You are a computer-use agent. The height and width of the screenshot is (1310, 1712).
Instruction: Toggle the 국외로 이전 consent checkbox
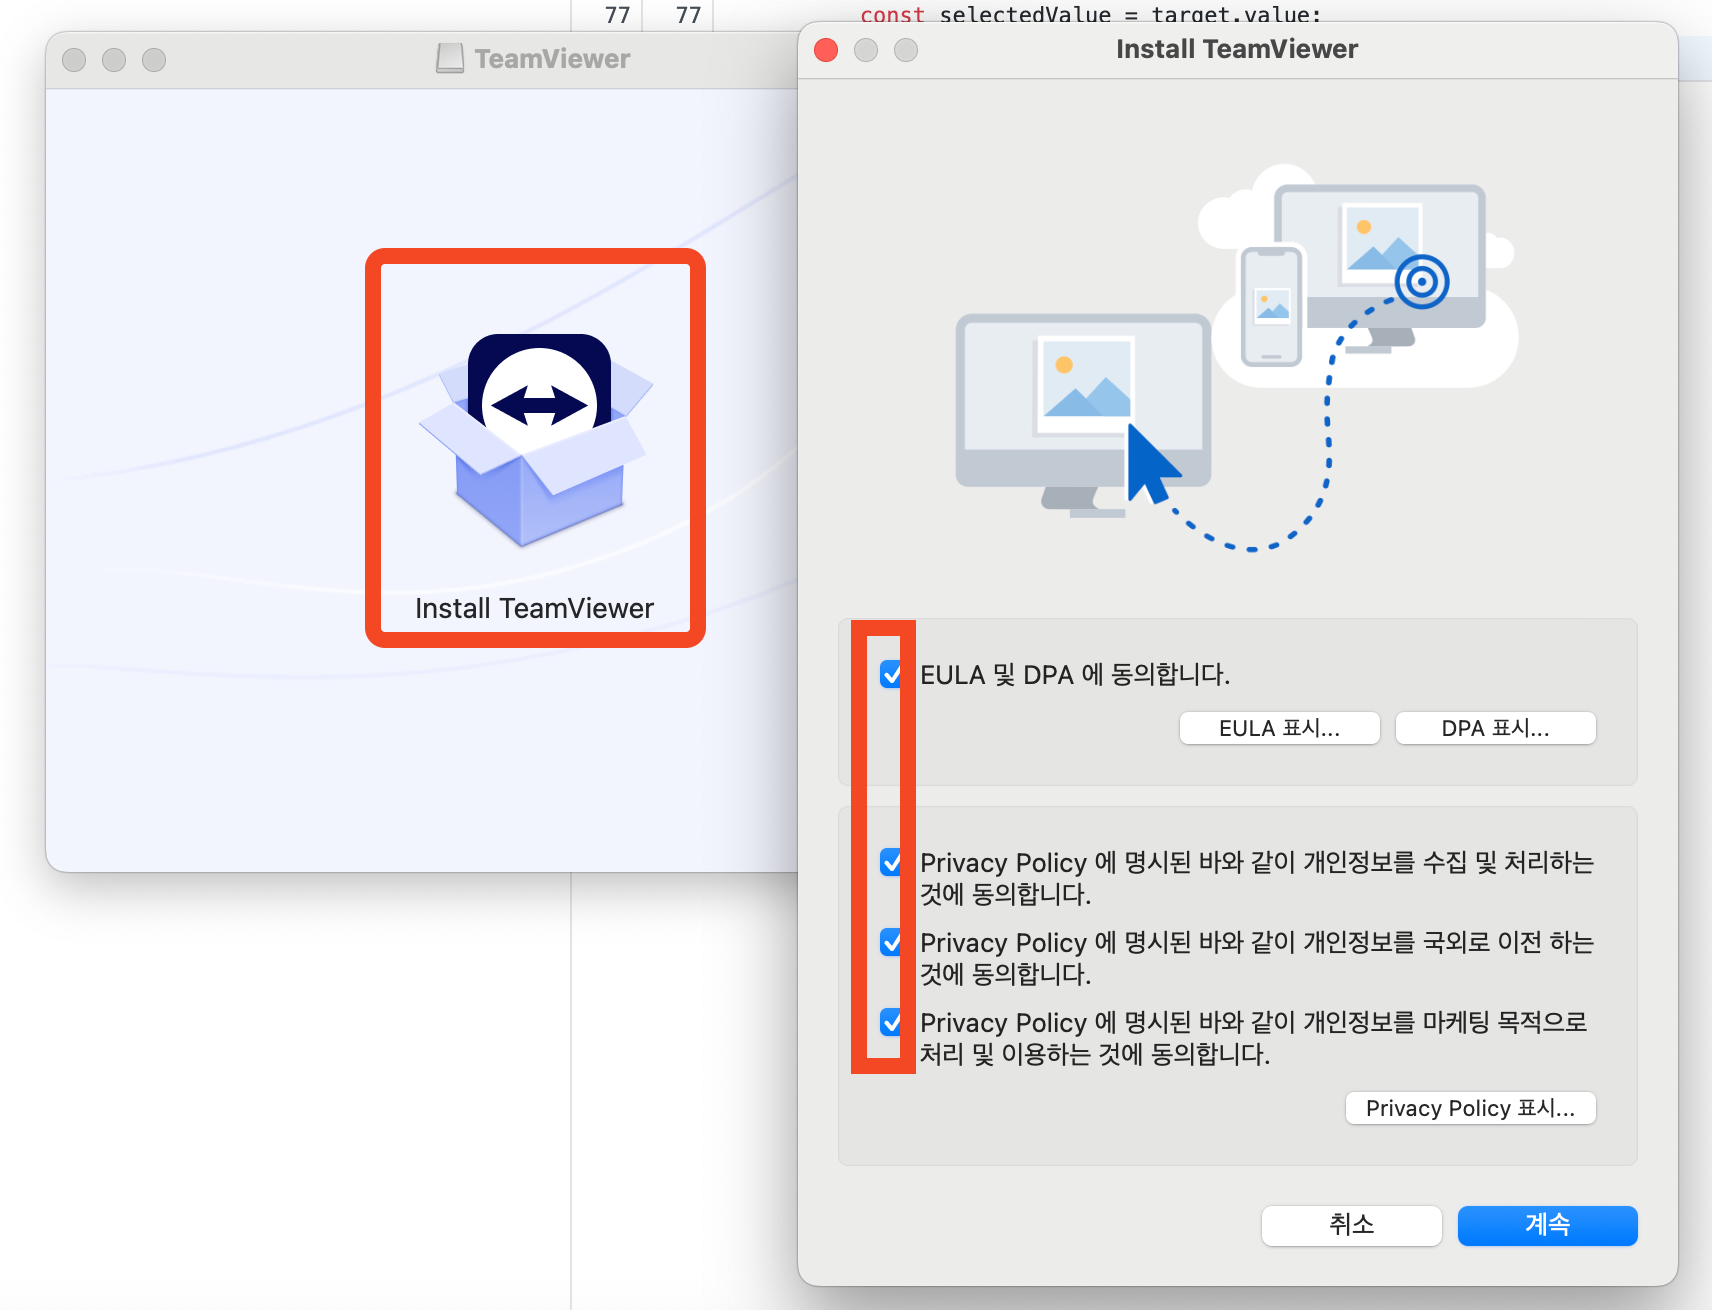coord(891,942)
